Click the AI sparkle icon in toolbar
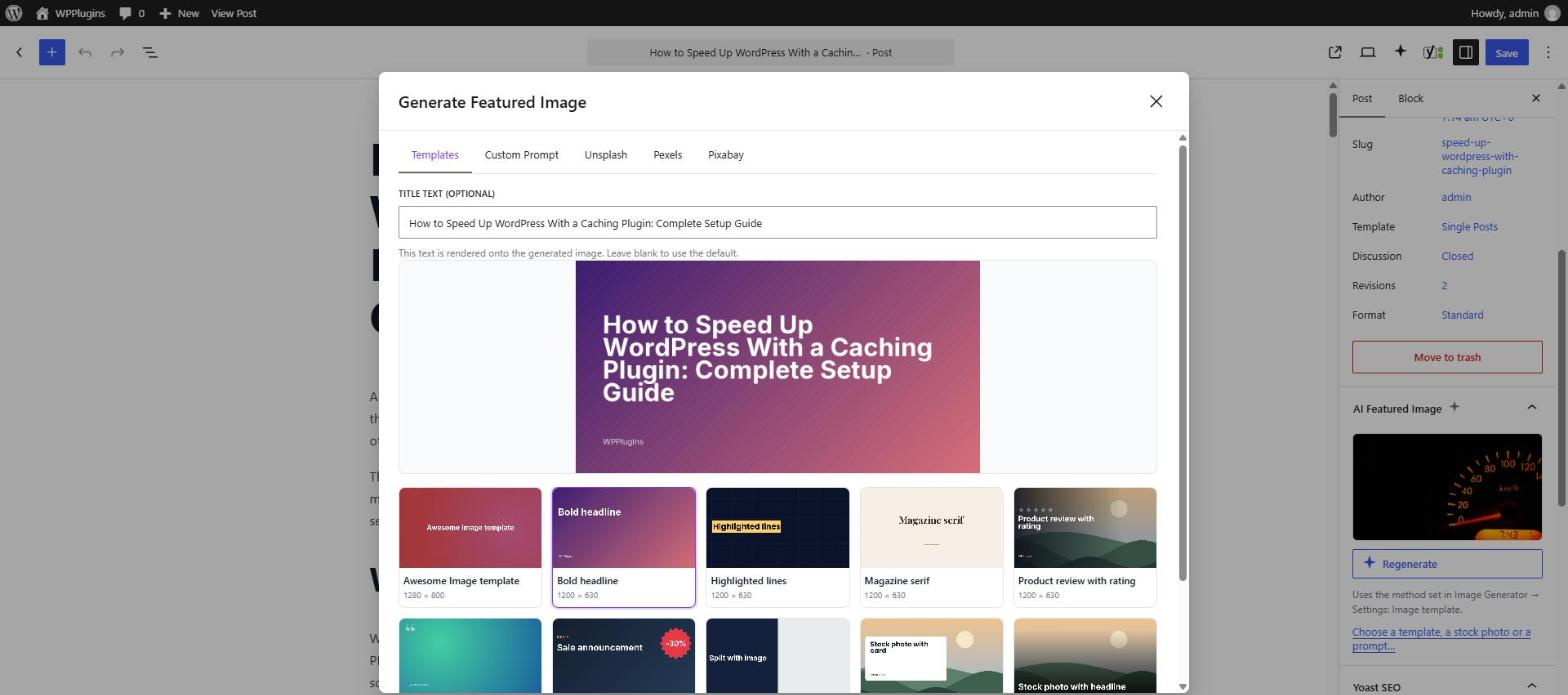 coord(1400,52)
